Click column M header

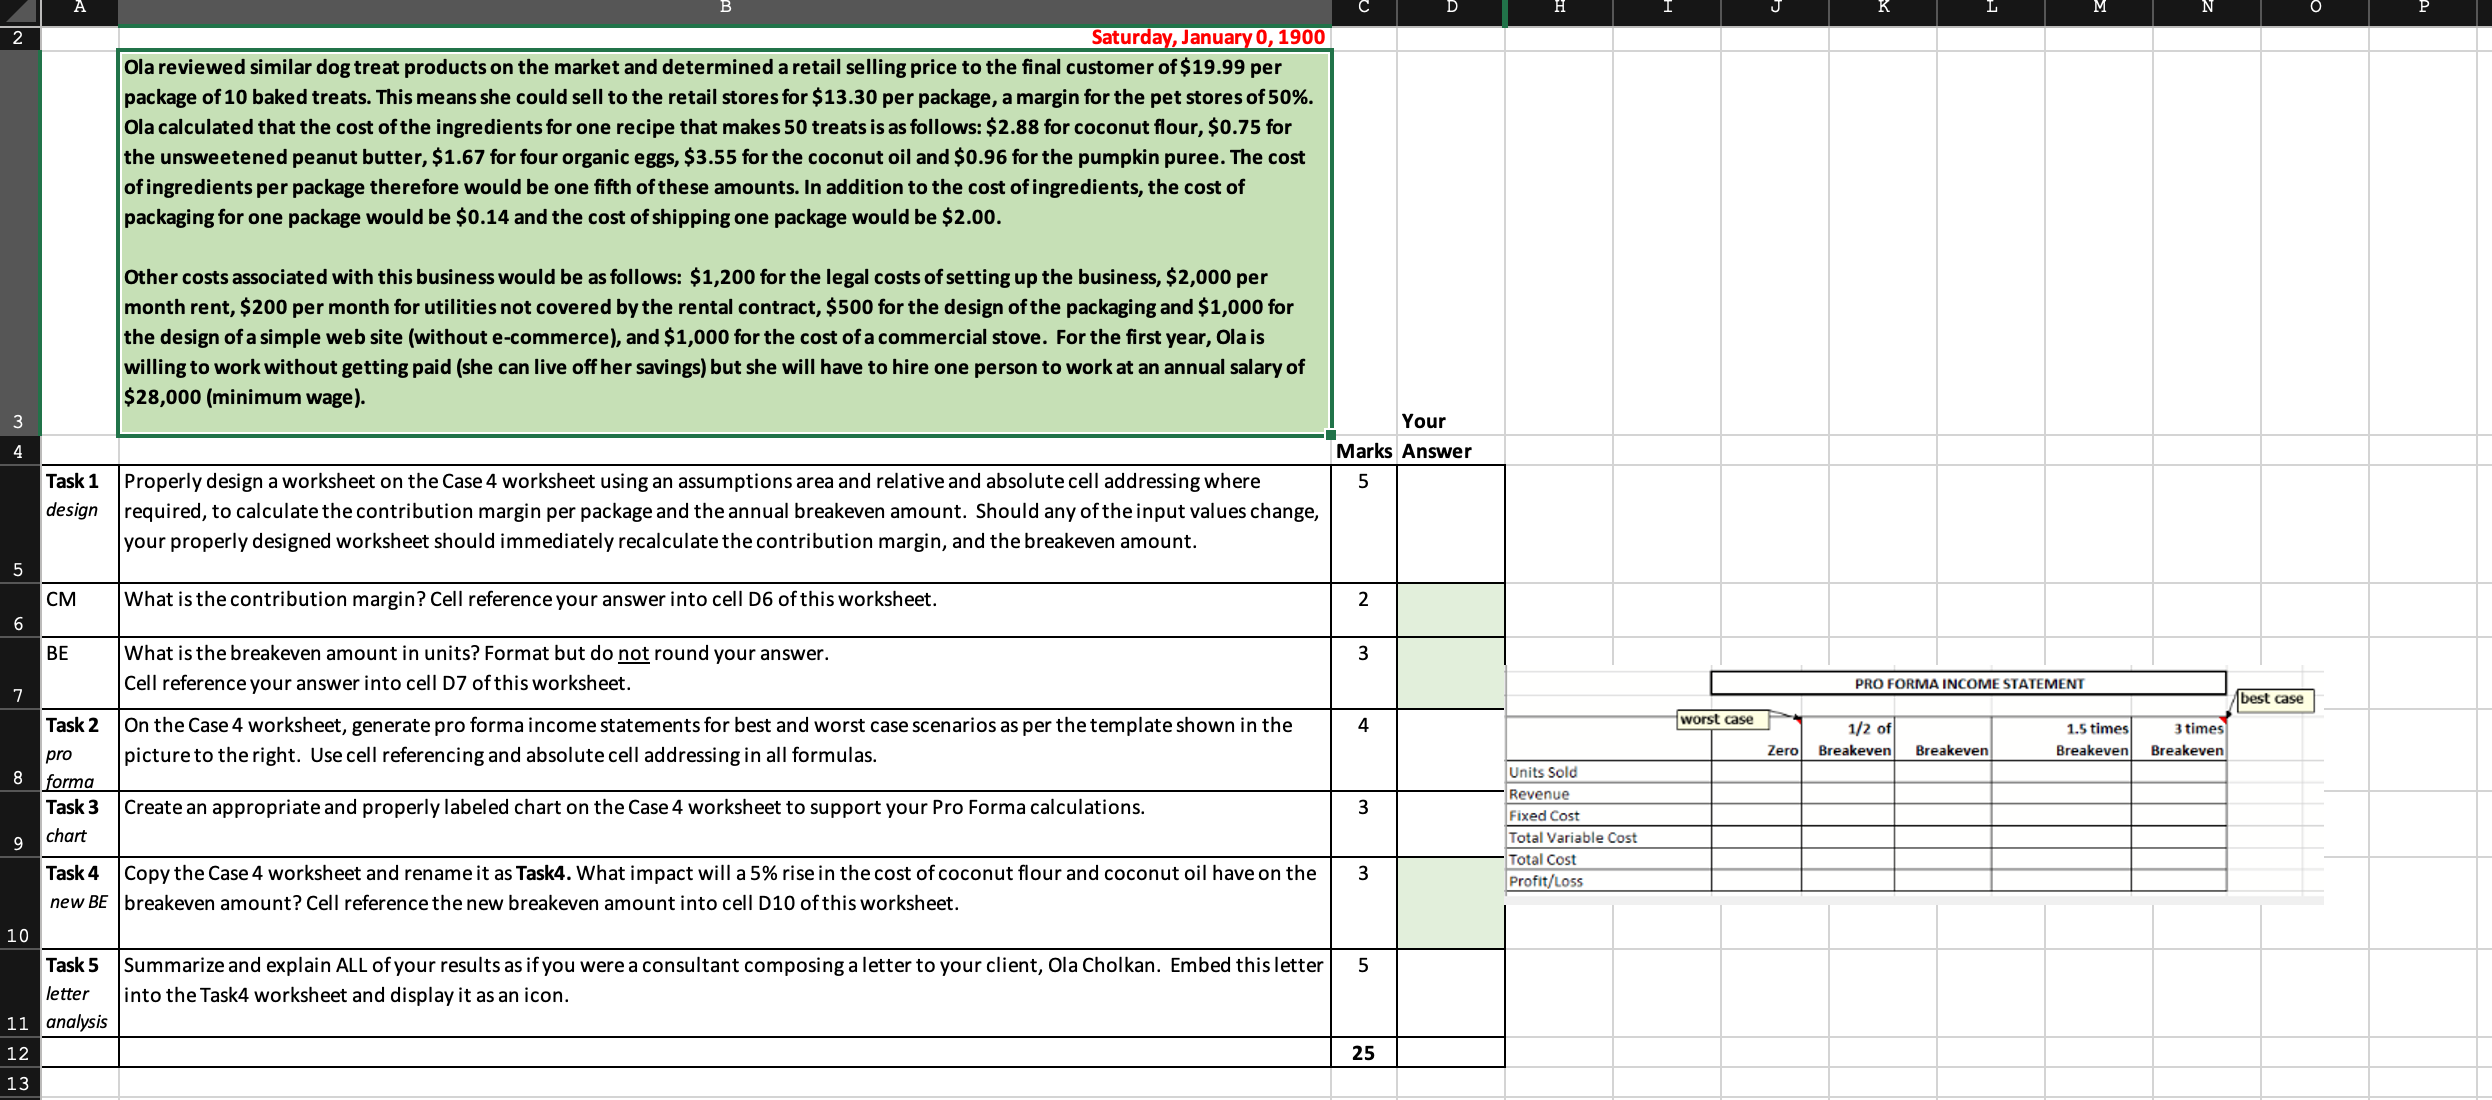pyautogui.click(x=2099, y=9)
